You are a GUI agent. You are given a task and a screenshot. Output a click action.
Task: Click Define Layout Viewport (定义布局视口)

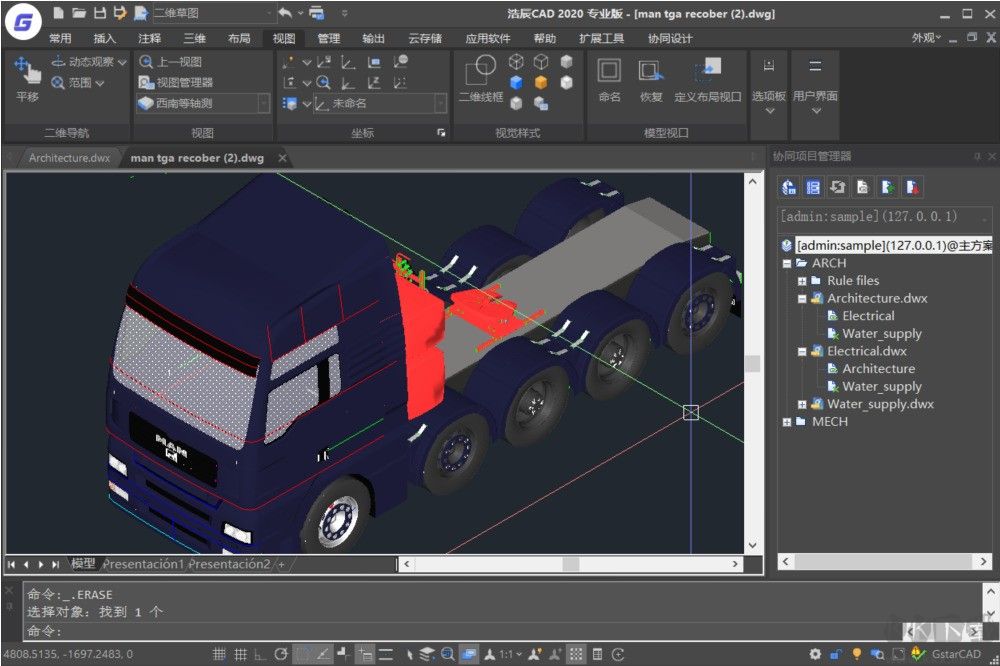(708, 79)
